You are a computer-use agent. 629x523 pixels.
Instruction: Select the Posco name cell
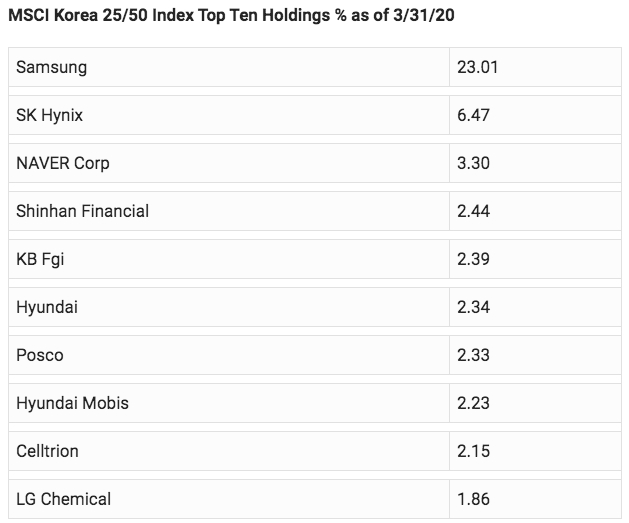[40, 355]
